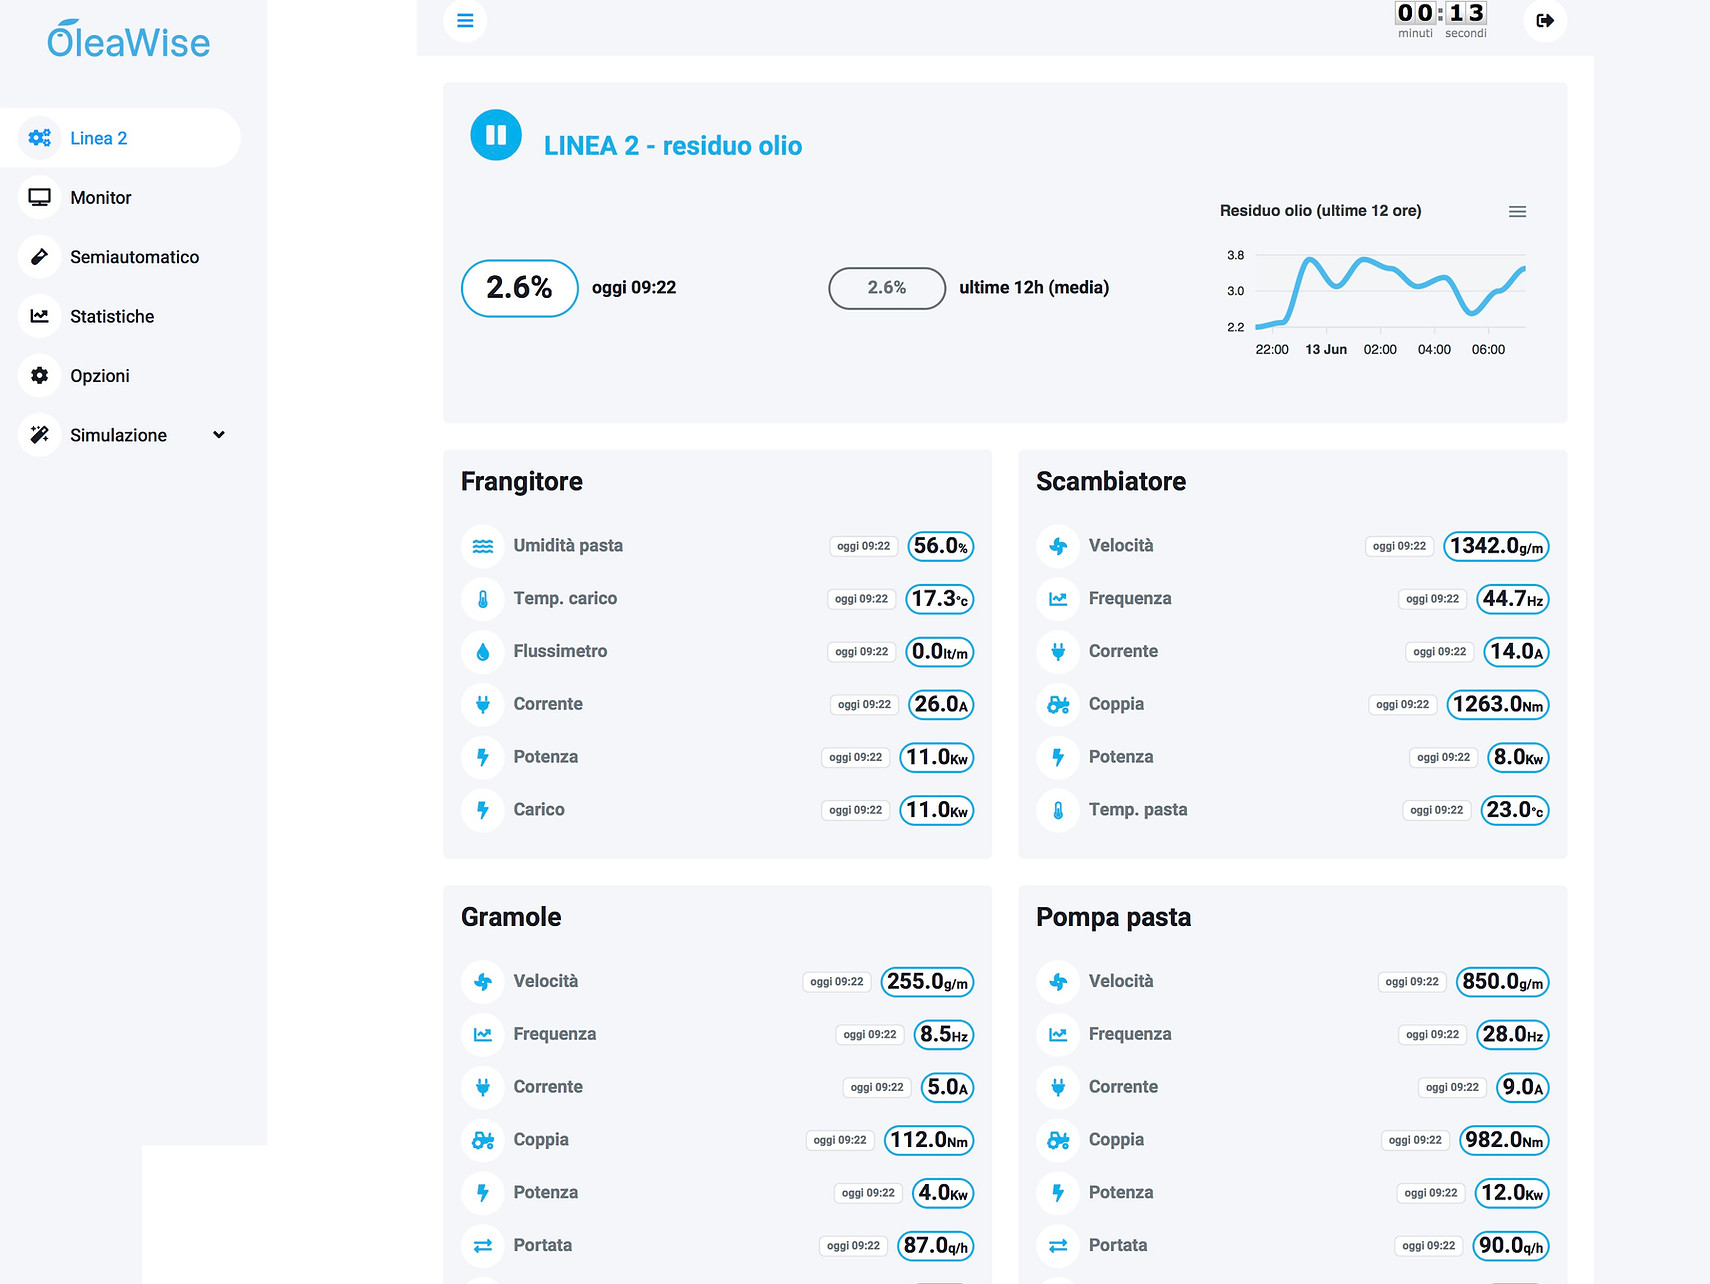Click the Scambiatore Velocità fan icon
This screenshot has height=1284, width=1710.
1058,546
